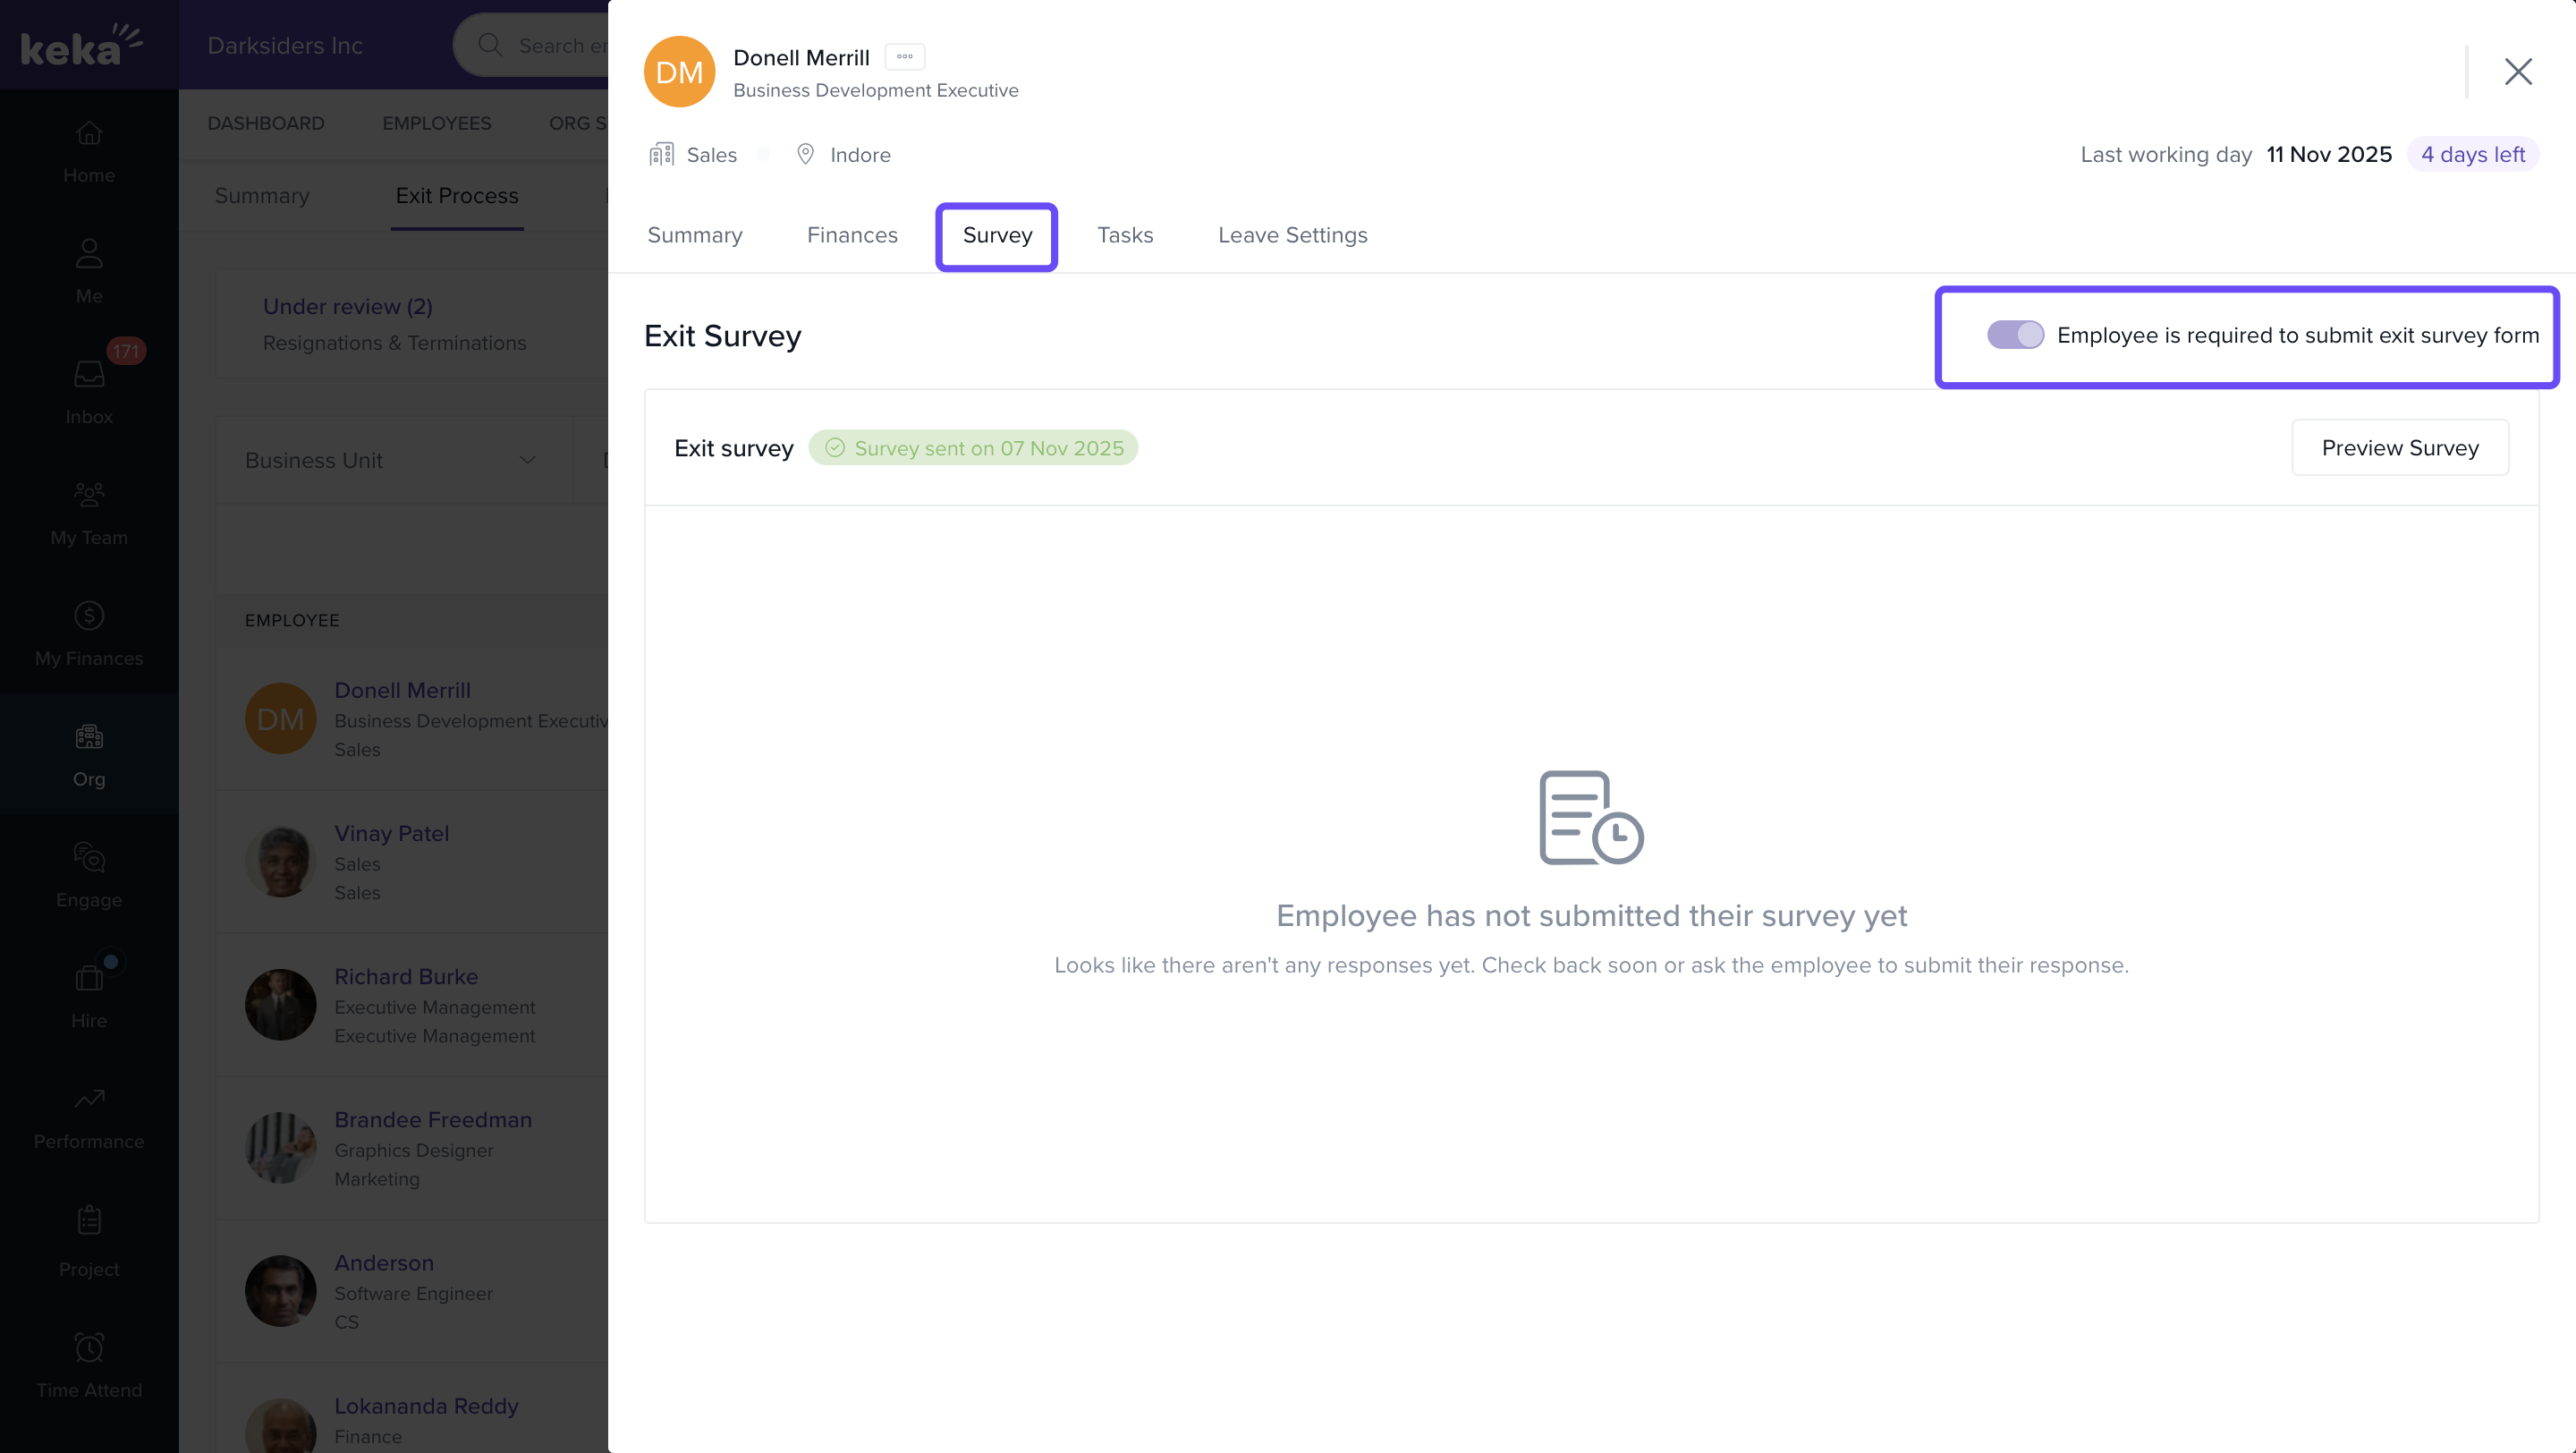
Task: Open My Team from sidebar
Action: (89, 495)
